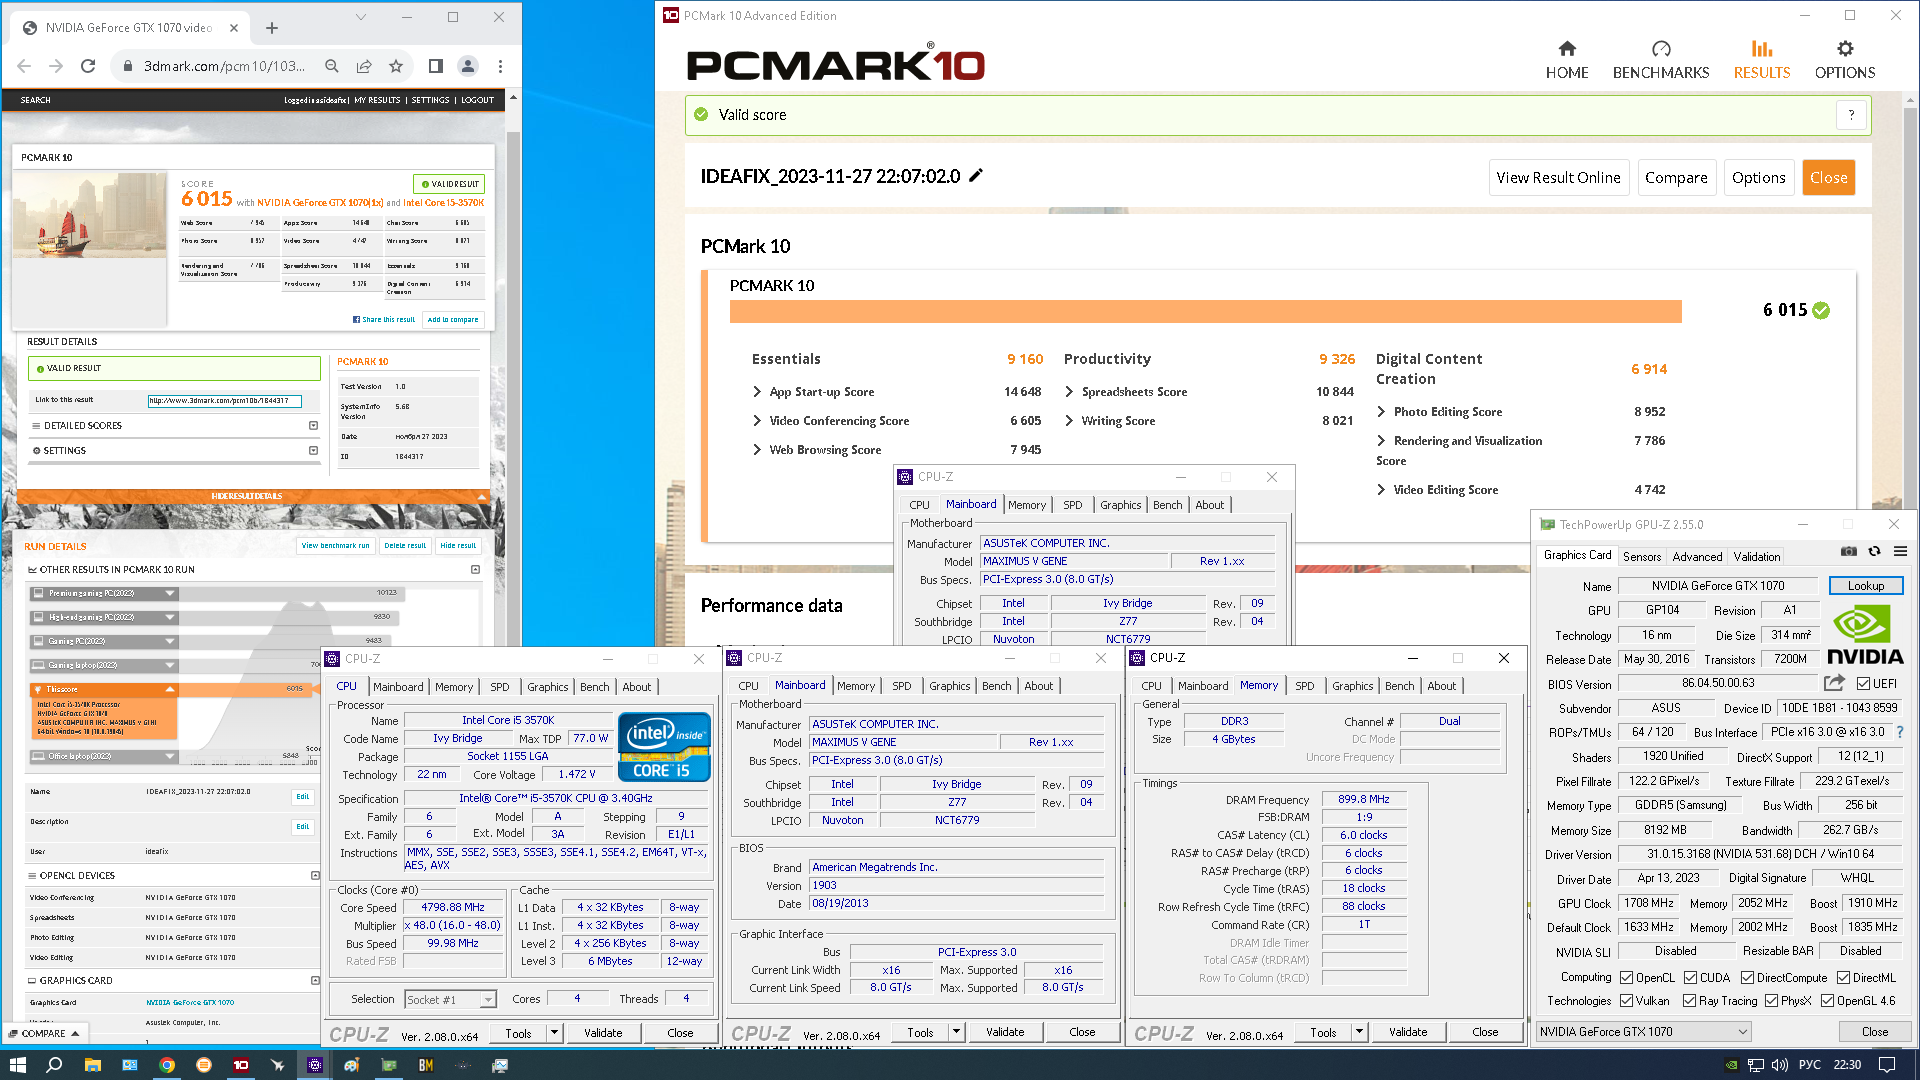Image resolution: width=1920 pixels, height=1080 pixels.
Task: Click Add to compare on the 3DMark page
Action: tap(453, 320)
